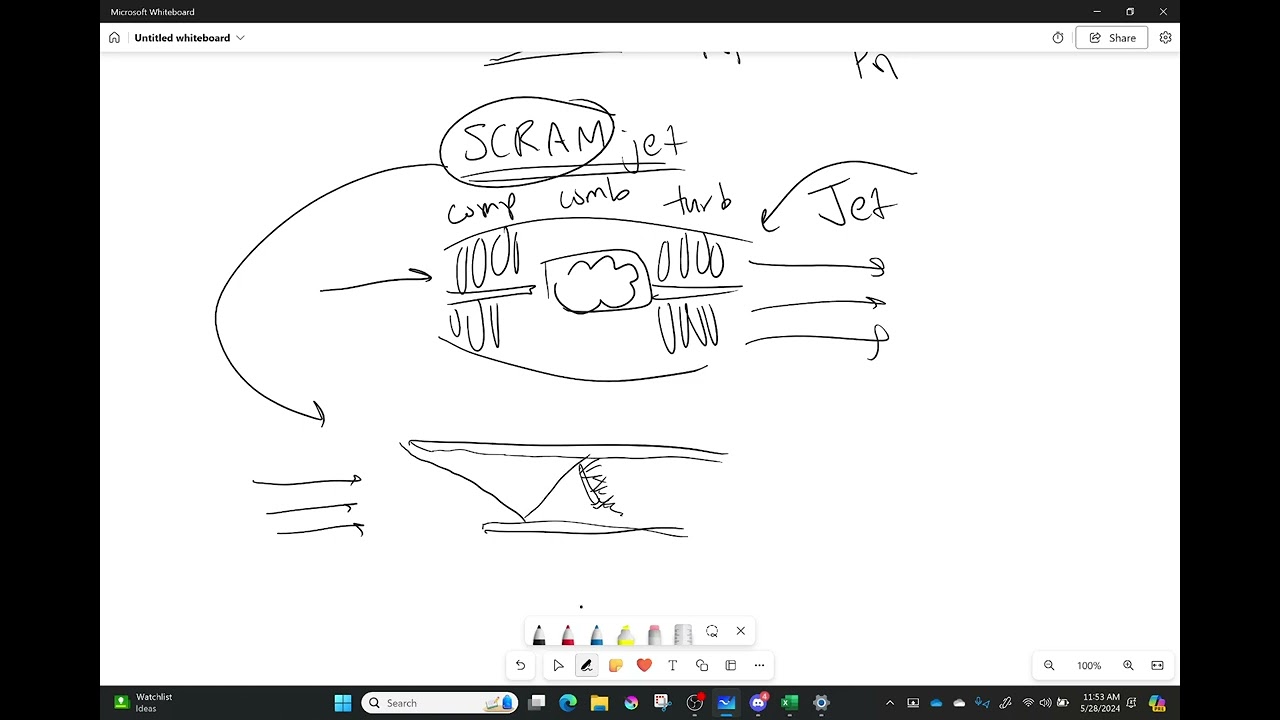
Task: Open Settings app from the taskbar
Action: tap(821, 703)
